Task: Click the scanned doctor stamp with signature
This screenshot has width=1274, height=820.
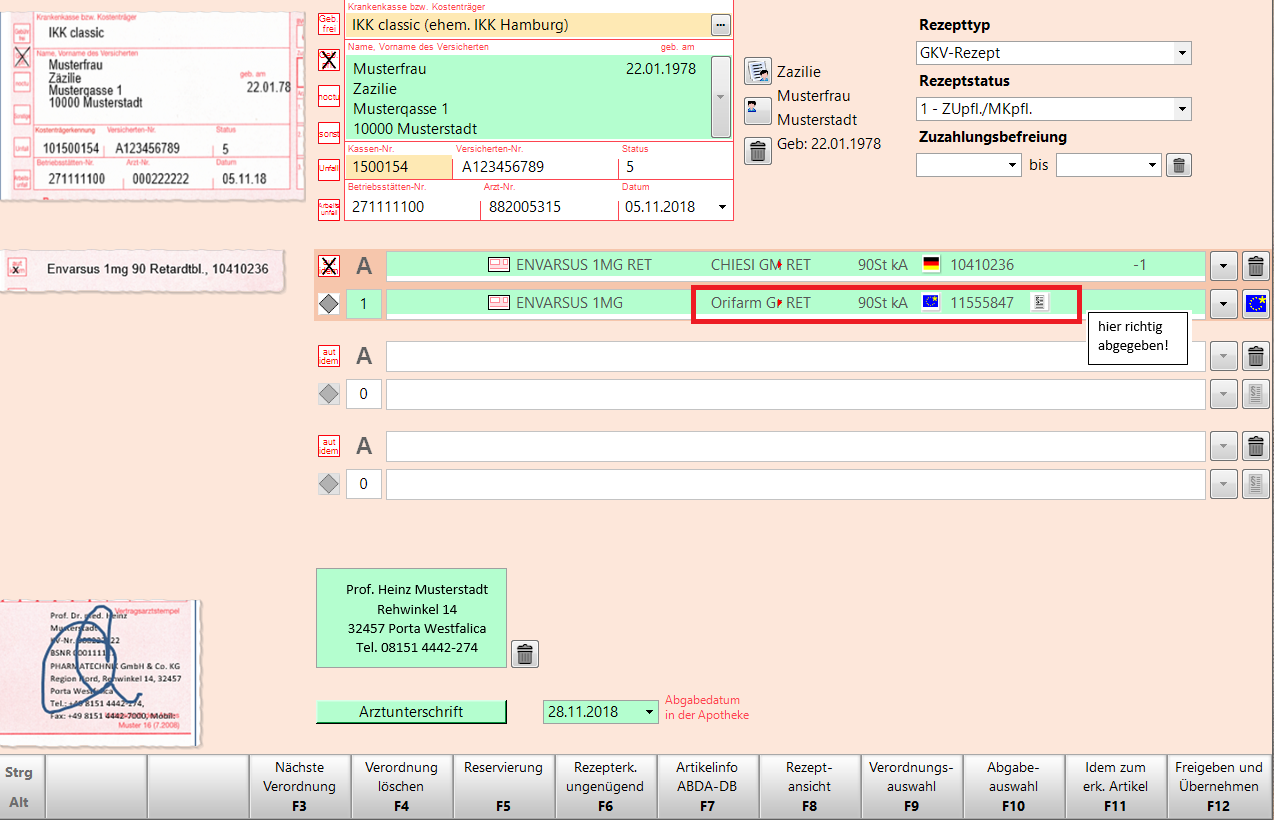Action: tap(100, 673)
